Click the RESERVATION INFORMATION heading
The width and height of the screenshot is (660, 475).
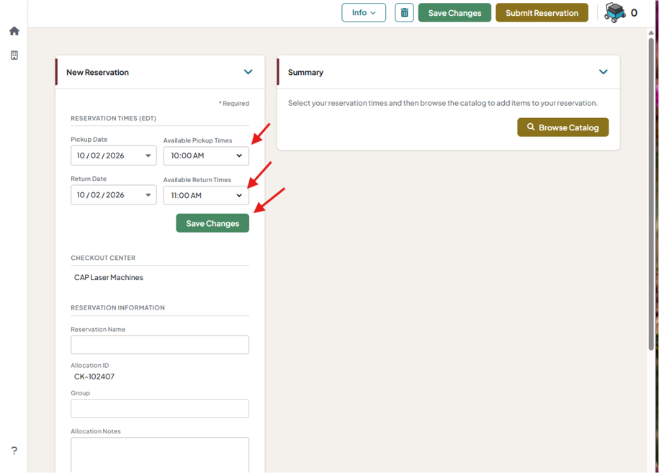point(118,308)
